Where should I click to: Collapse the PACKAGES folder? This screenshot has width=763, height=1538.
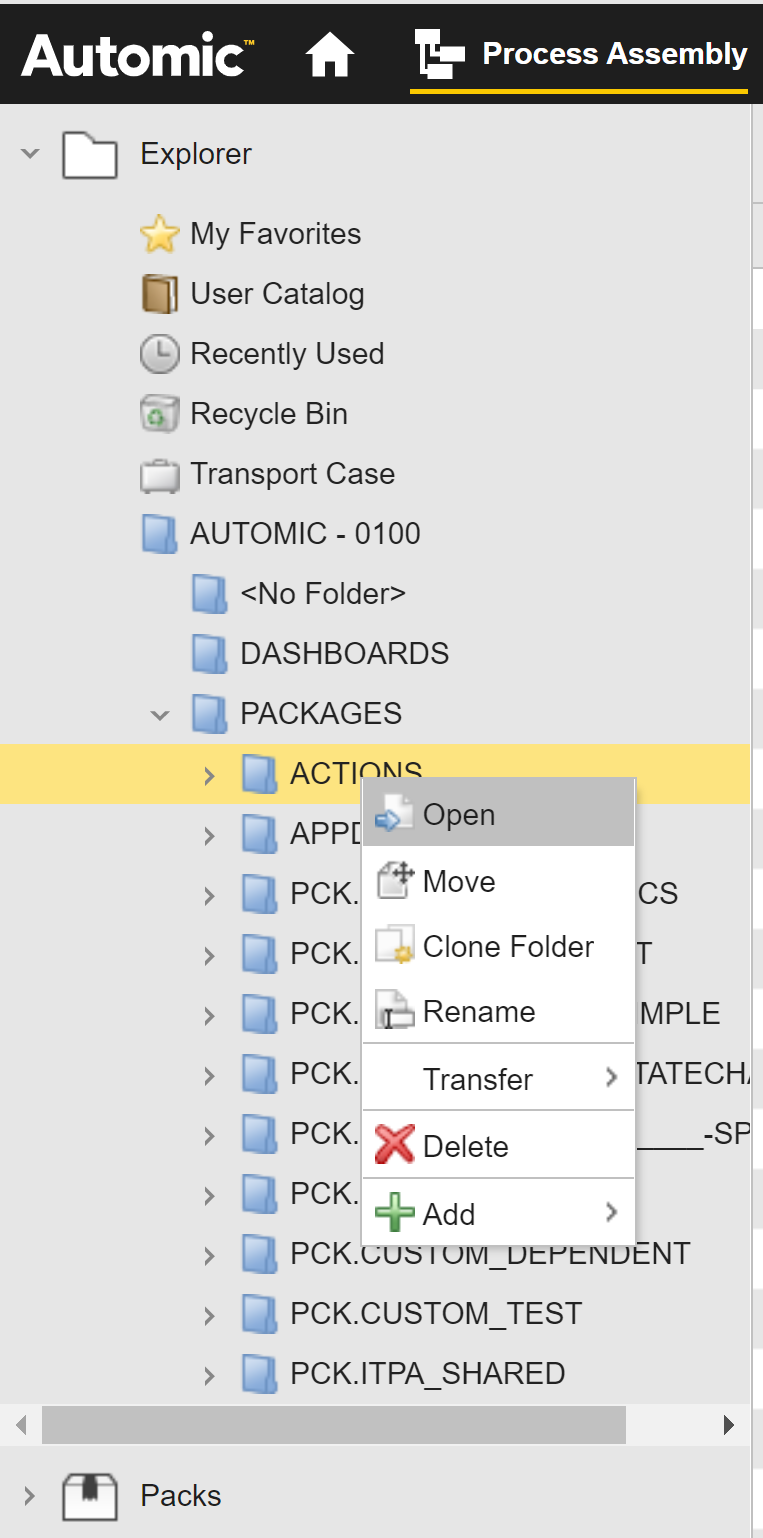click(159, 714)
